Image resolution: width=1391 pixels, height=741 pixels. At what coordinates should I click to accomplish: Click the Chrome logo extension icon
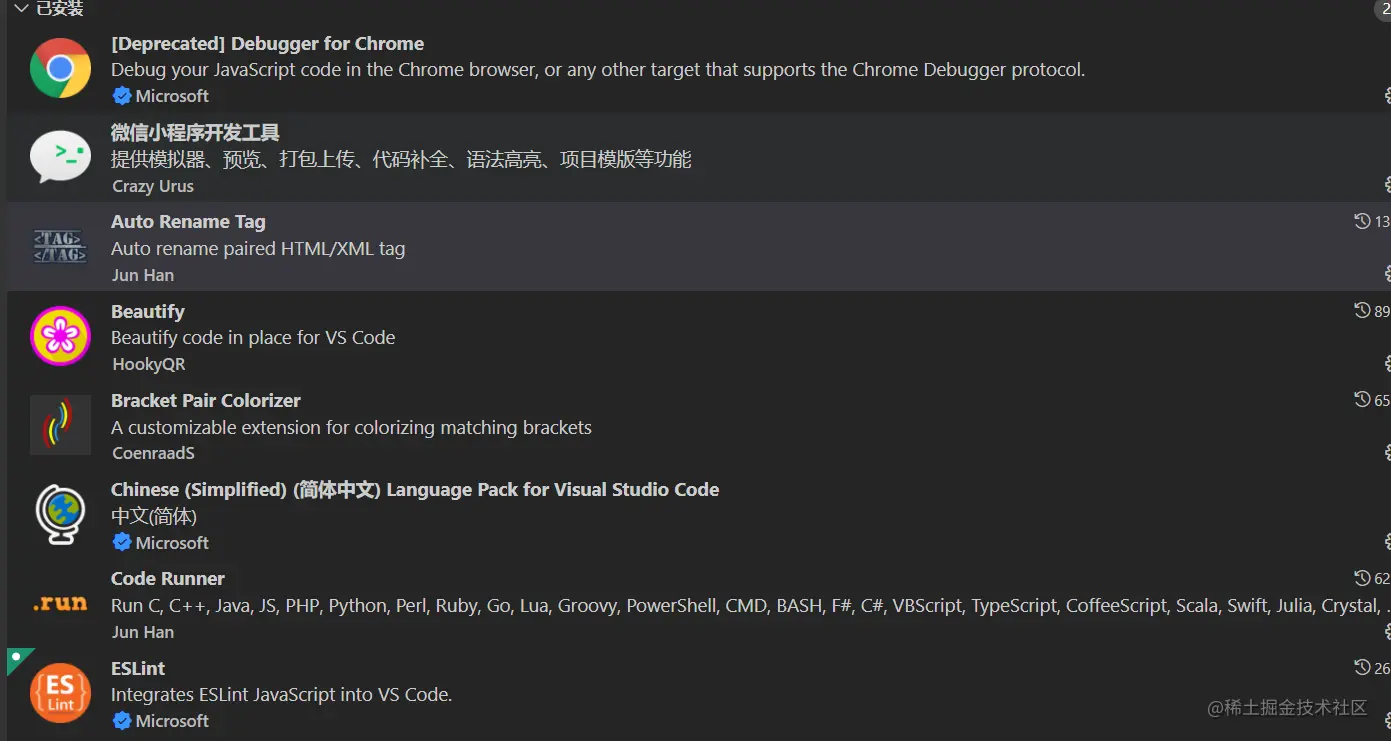click(60, 68)
